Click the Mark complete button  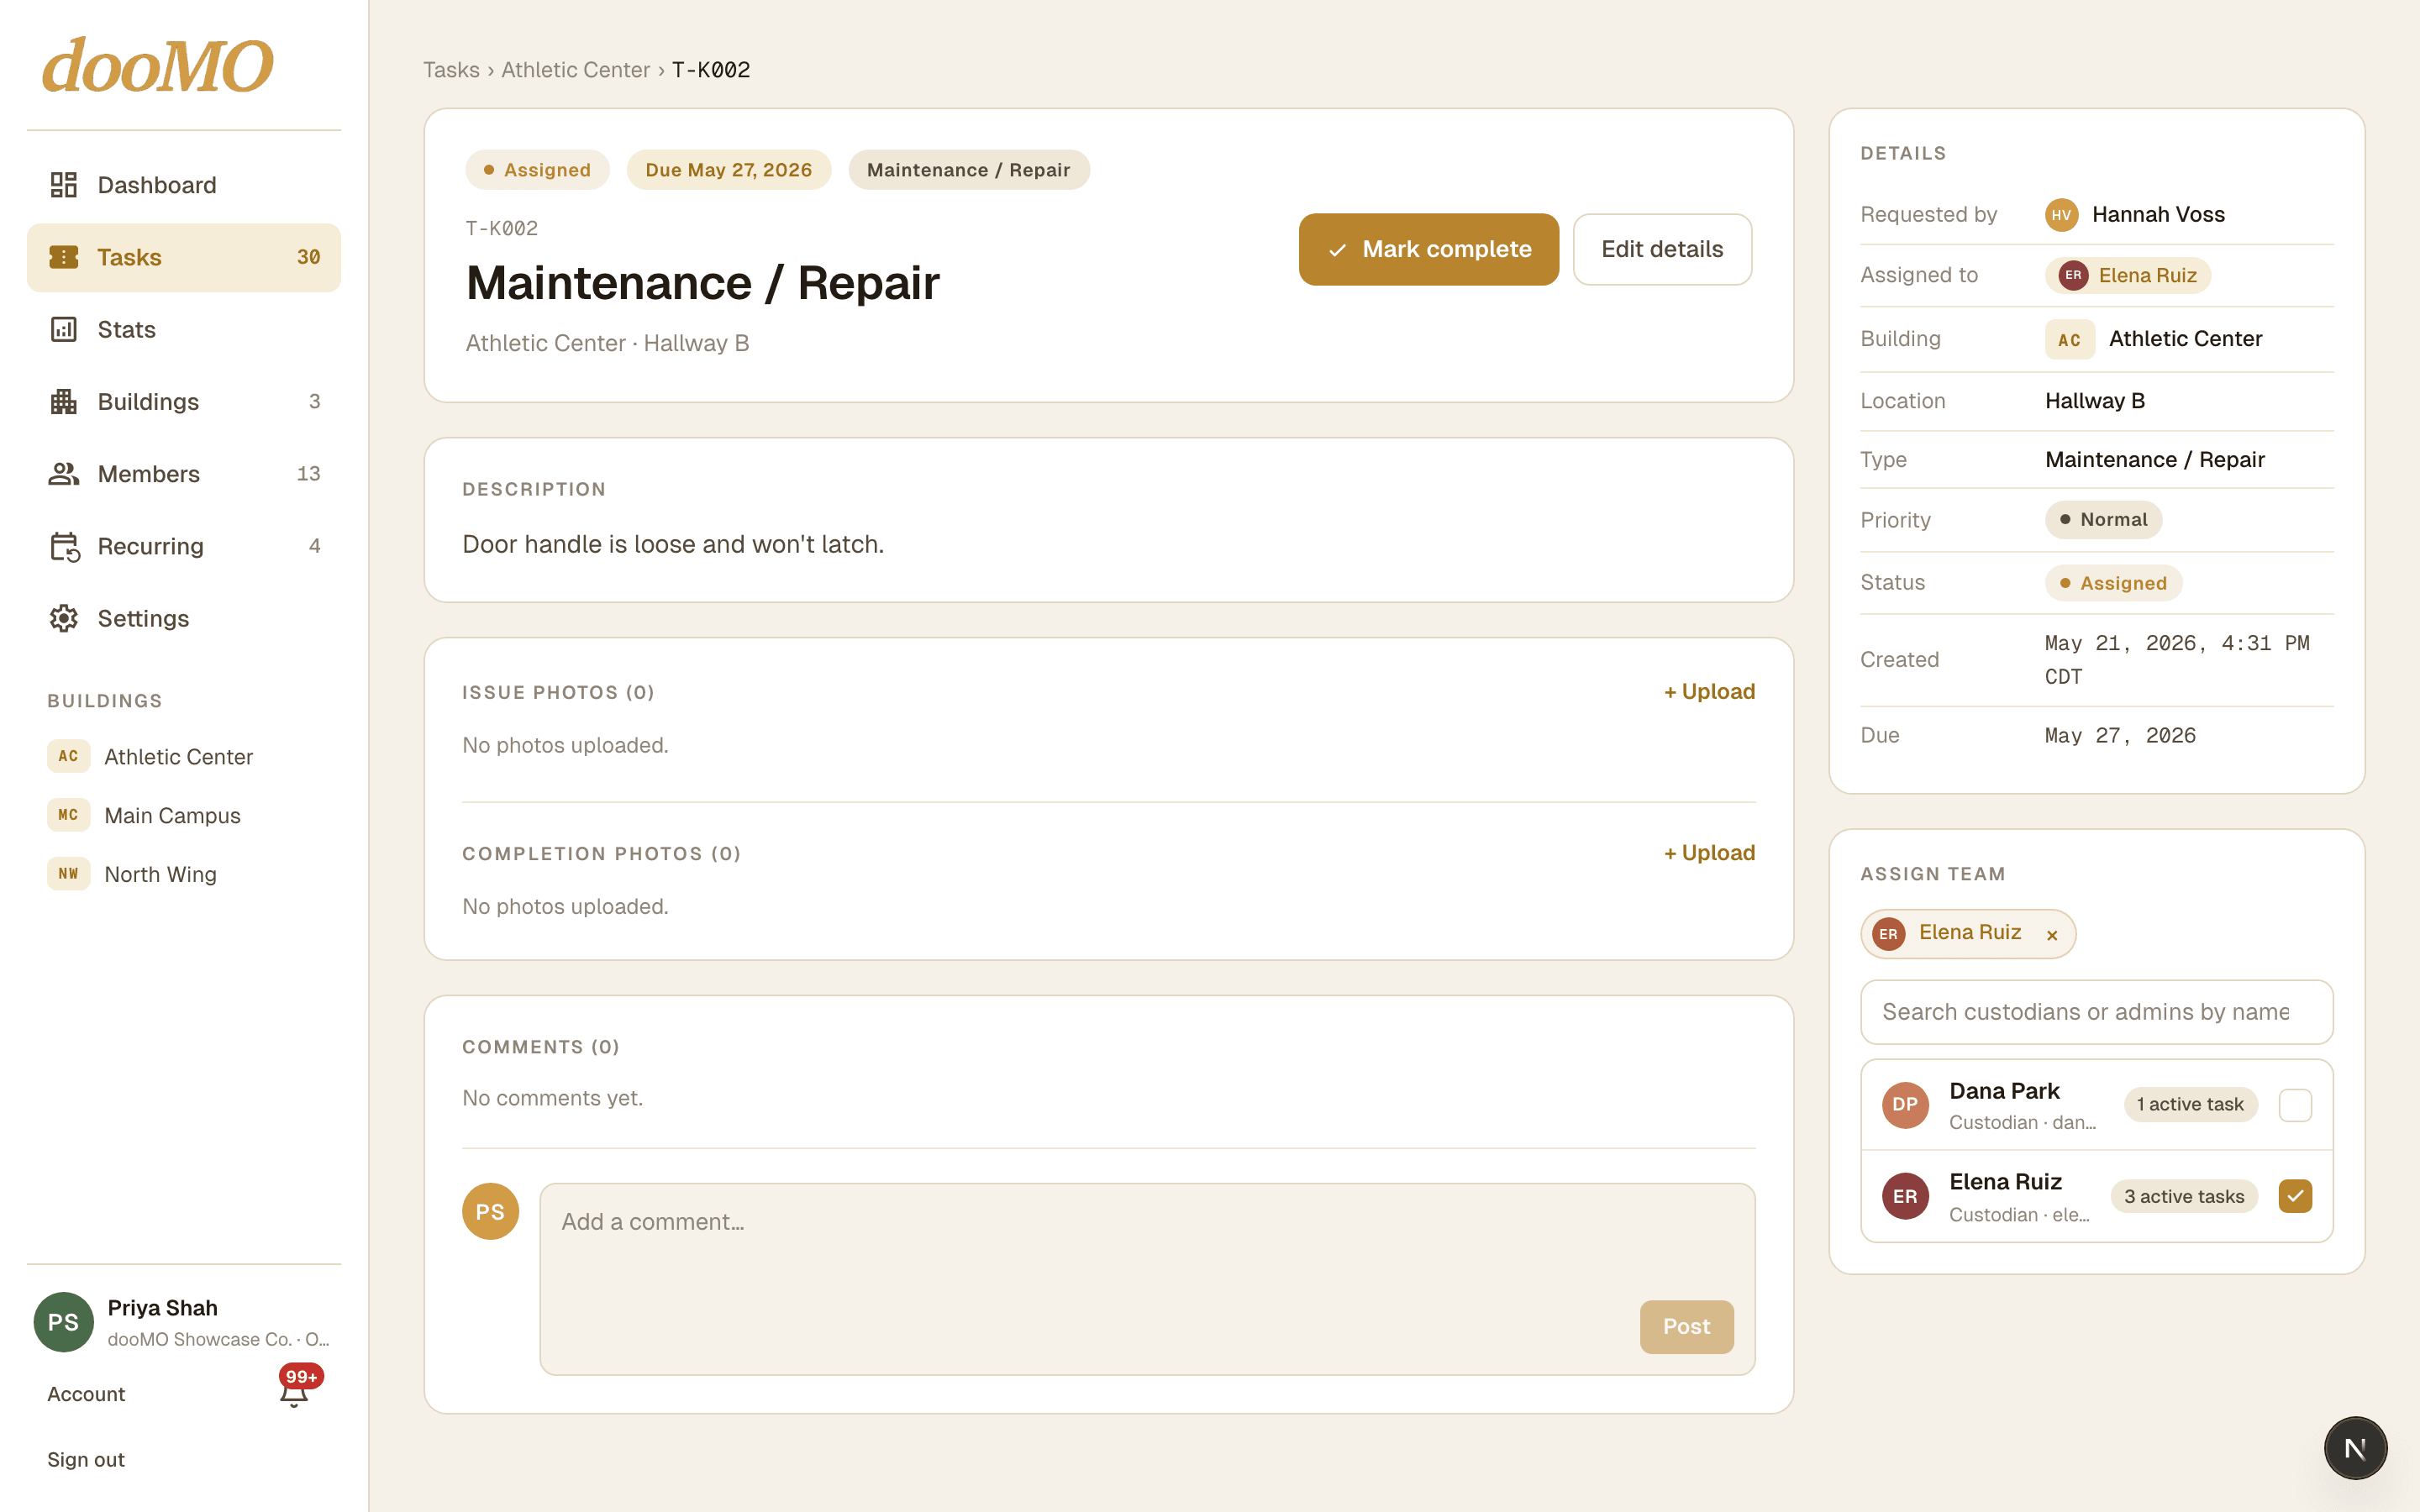1428,249
